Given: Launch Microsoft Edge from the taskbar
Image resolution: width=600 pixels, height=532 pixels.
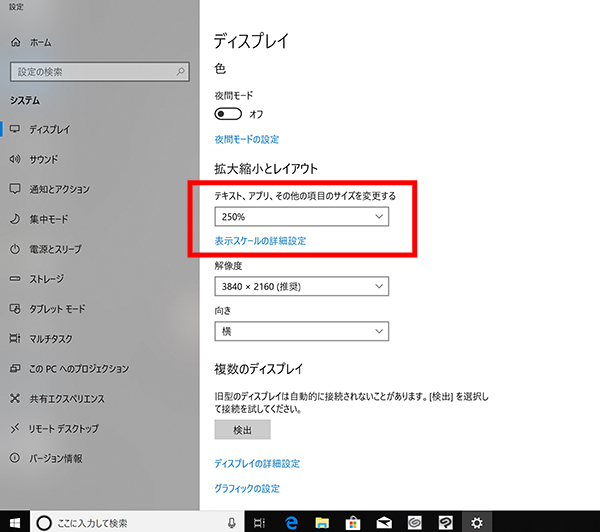Looking at the screenshot, I should coord(291,523).
